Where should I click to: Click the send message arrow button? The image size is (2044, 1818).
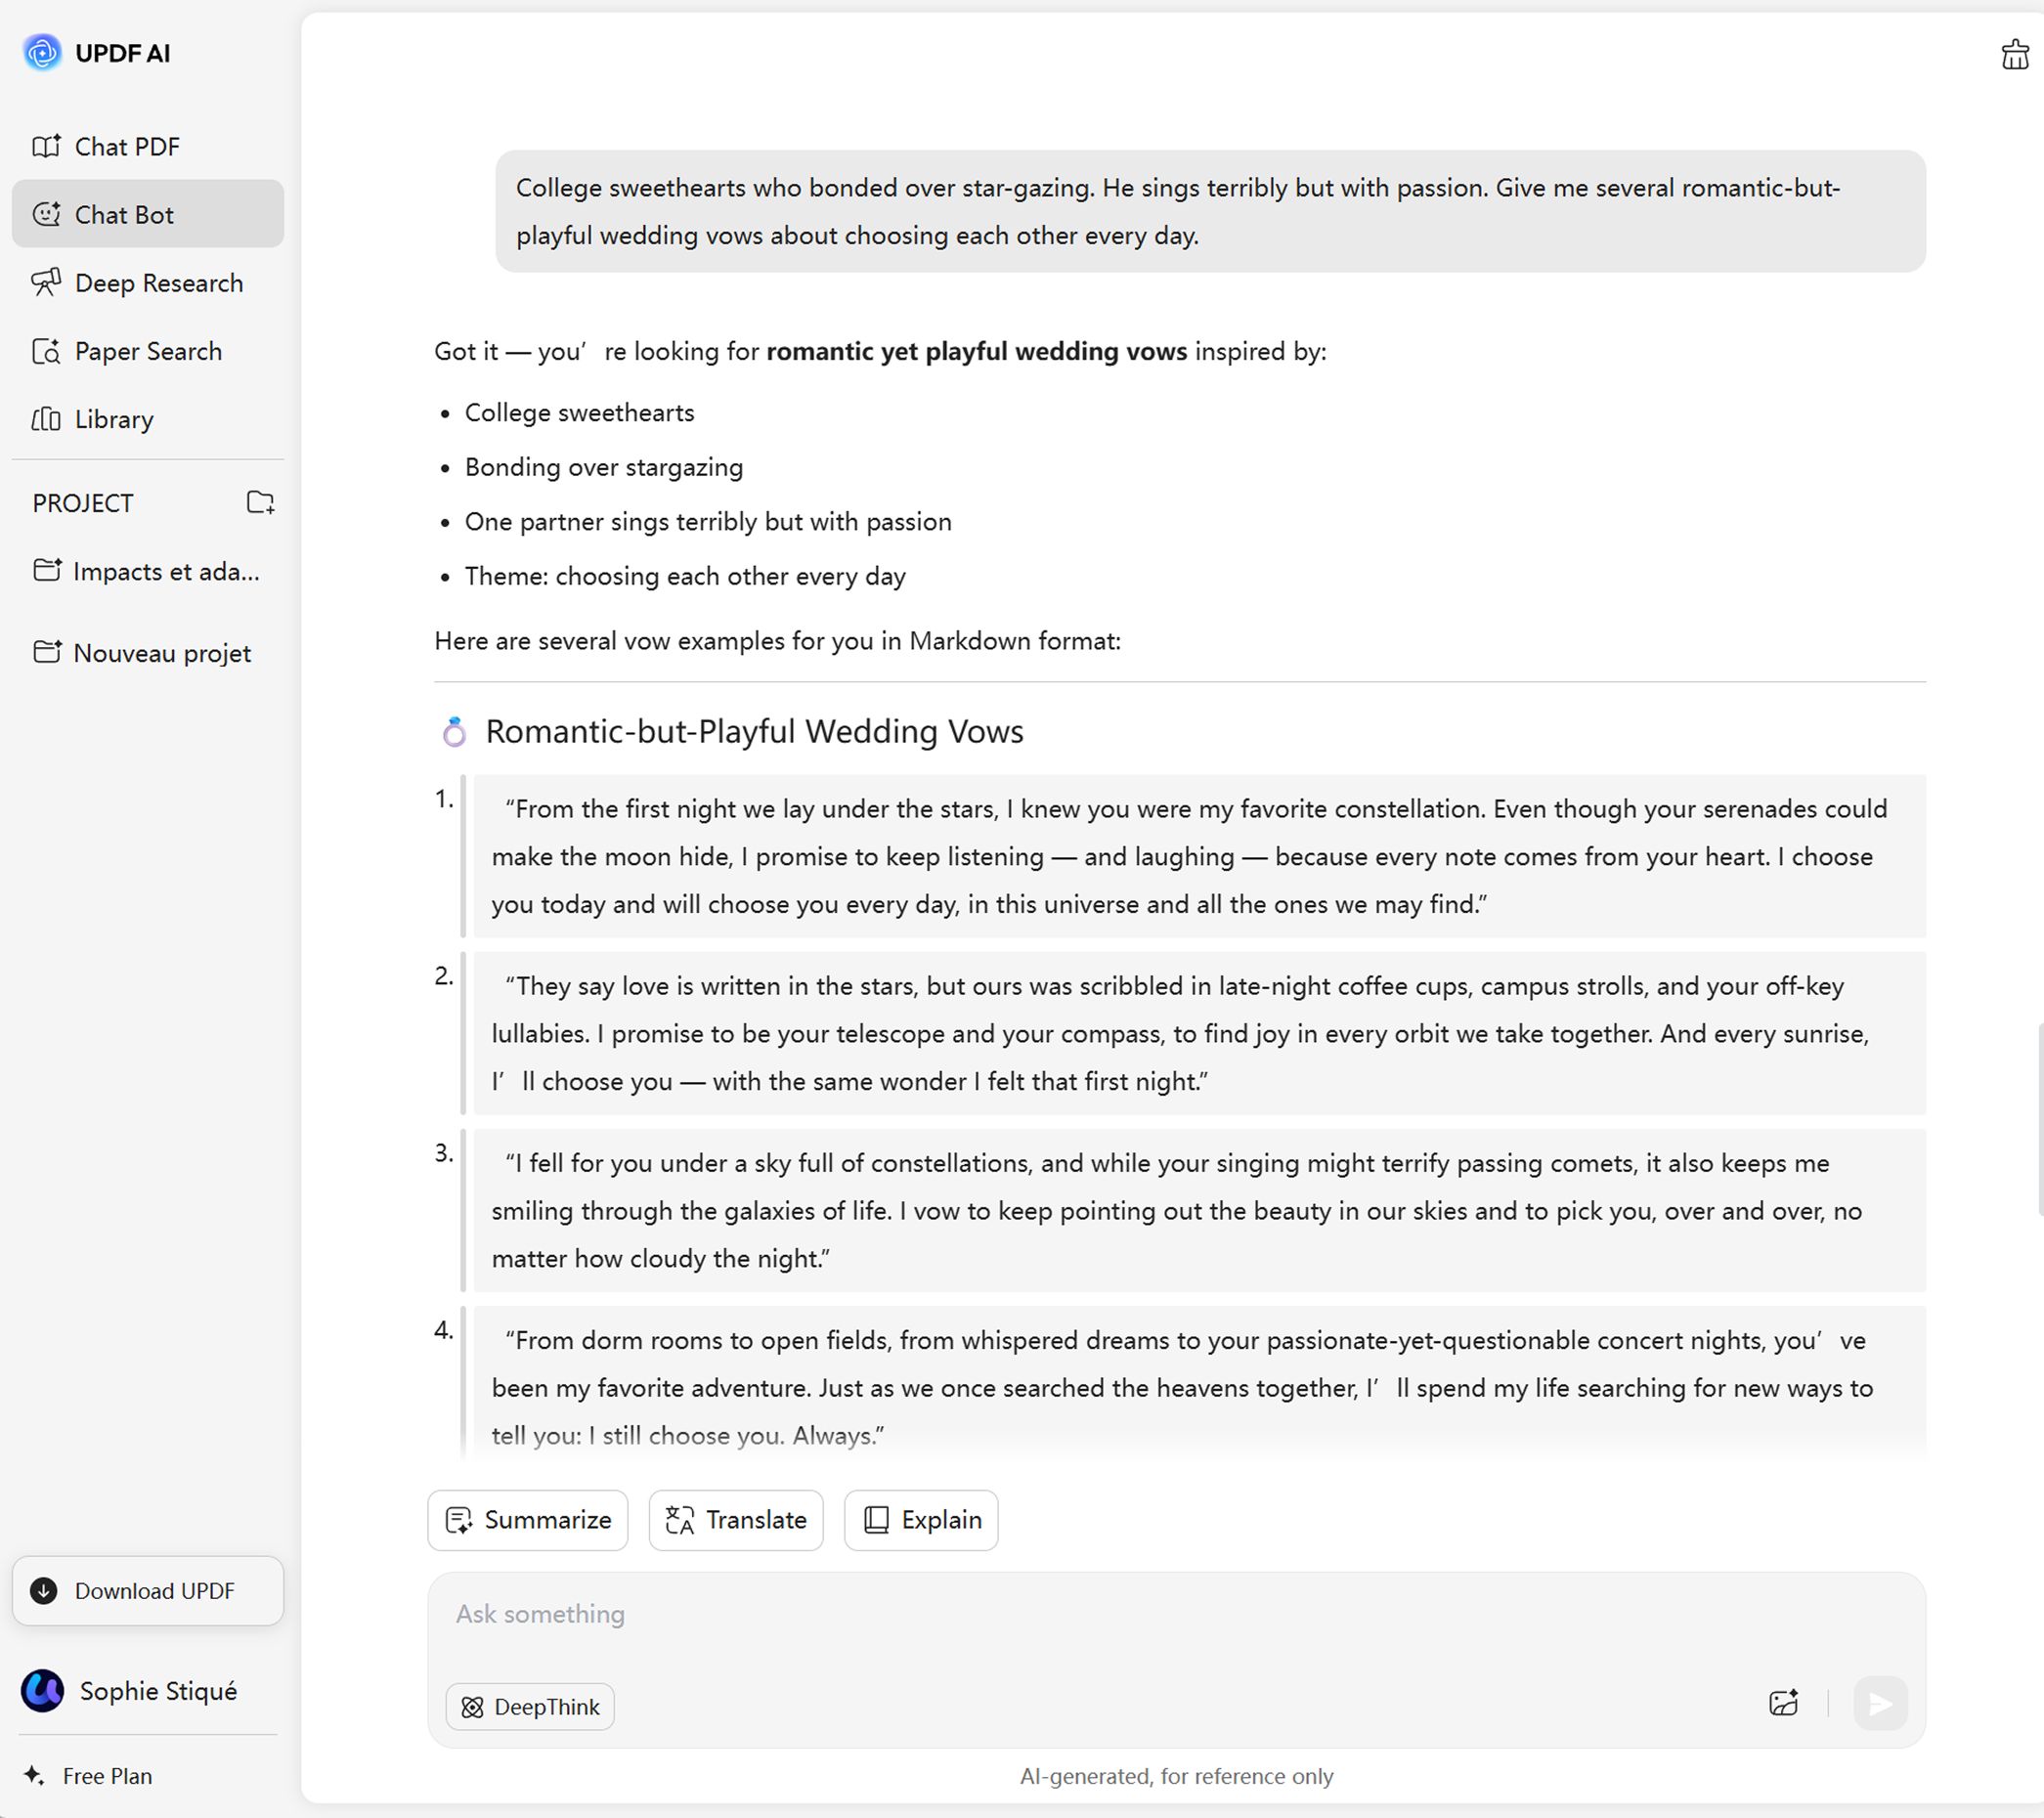coord(1880,1703)
